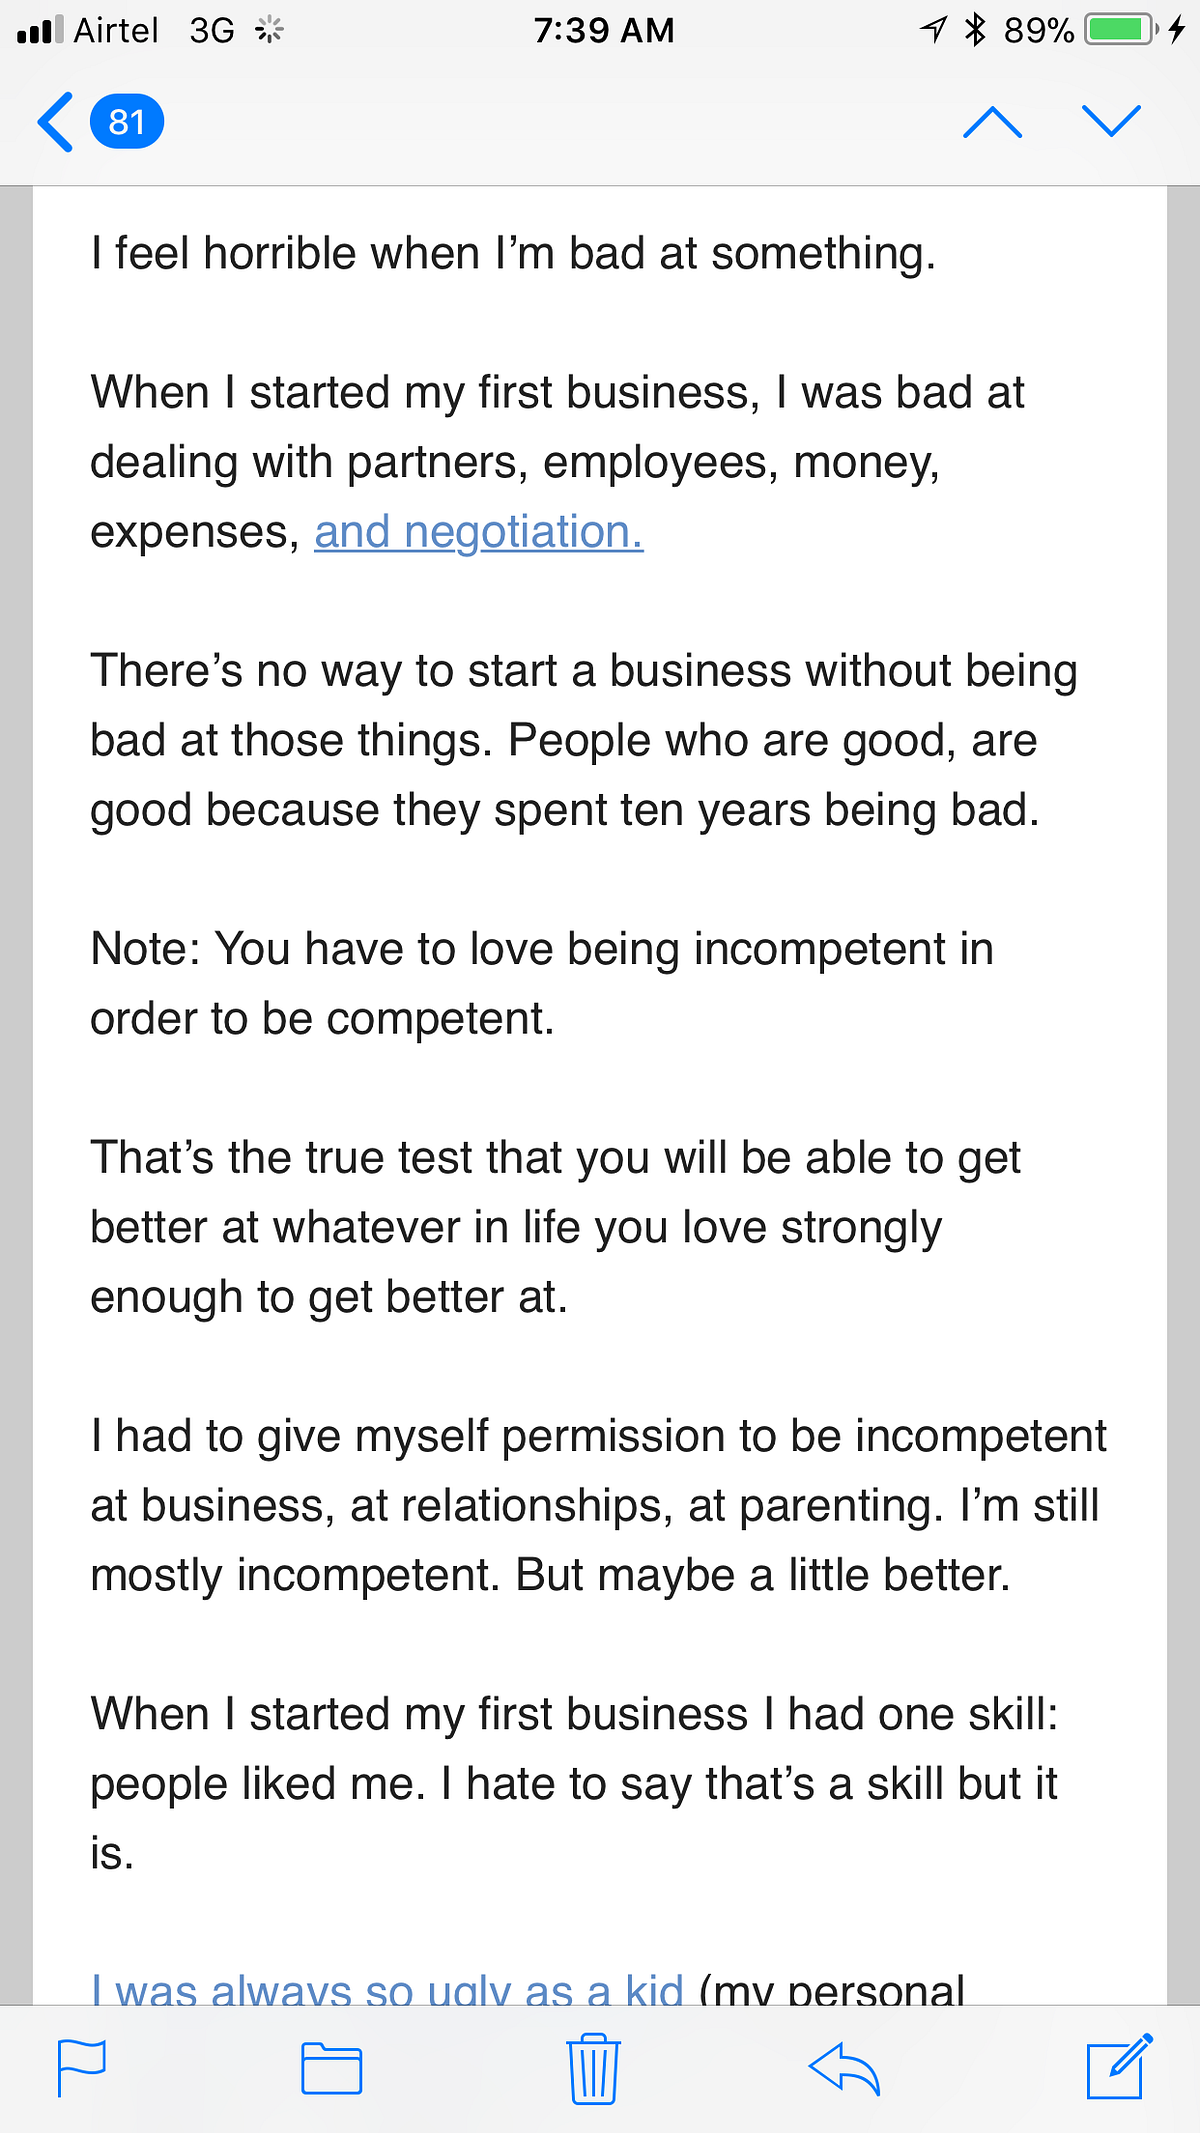Viewport: 1200px width, 2133px height.
Task: Compose a new message with pencil icon
Action: [1118, 2066]
